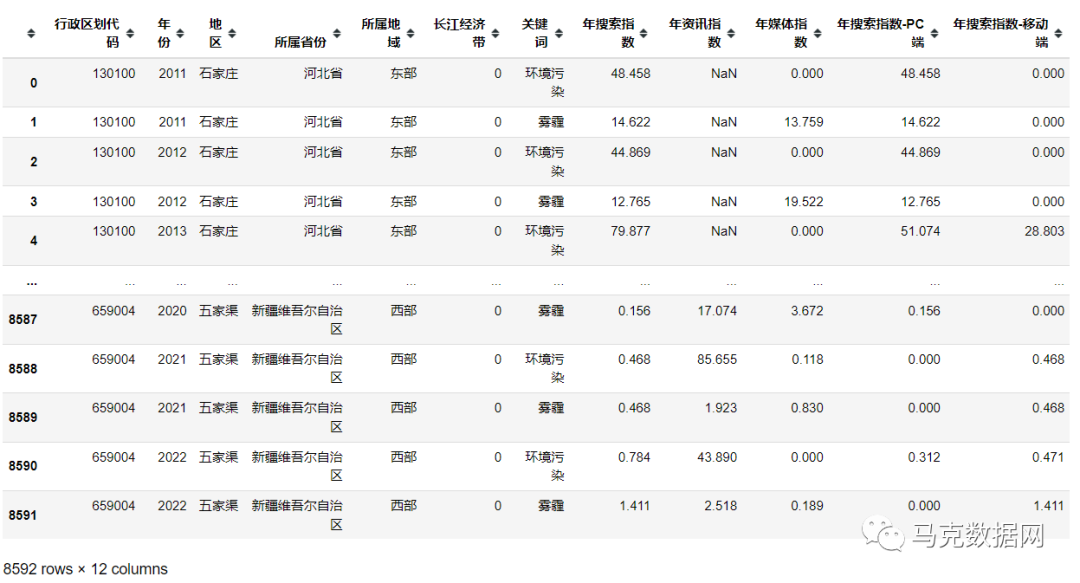1080x583 pixels.
Task: Click search index value 79.877
Action: (x=630, y=232)
